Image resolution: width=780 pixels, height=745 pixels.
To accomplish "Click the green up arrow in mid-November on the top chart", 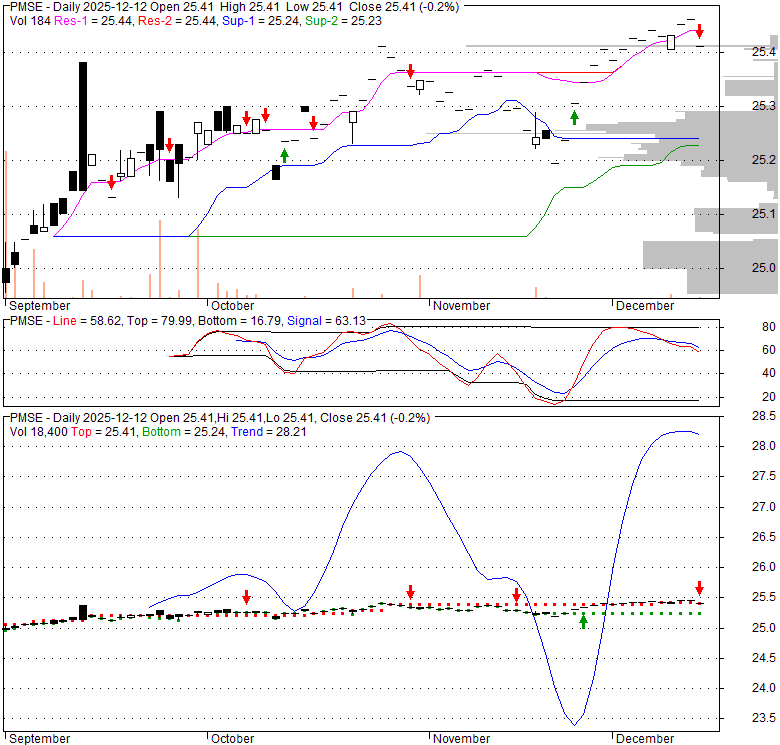I will (x=574, y=117).
